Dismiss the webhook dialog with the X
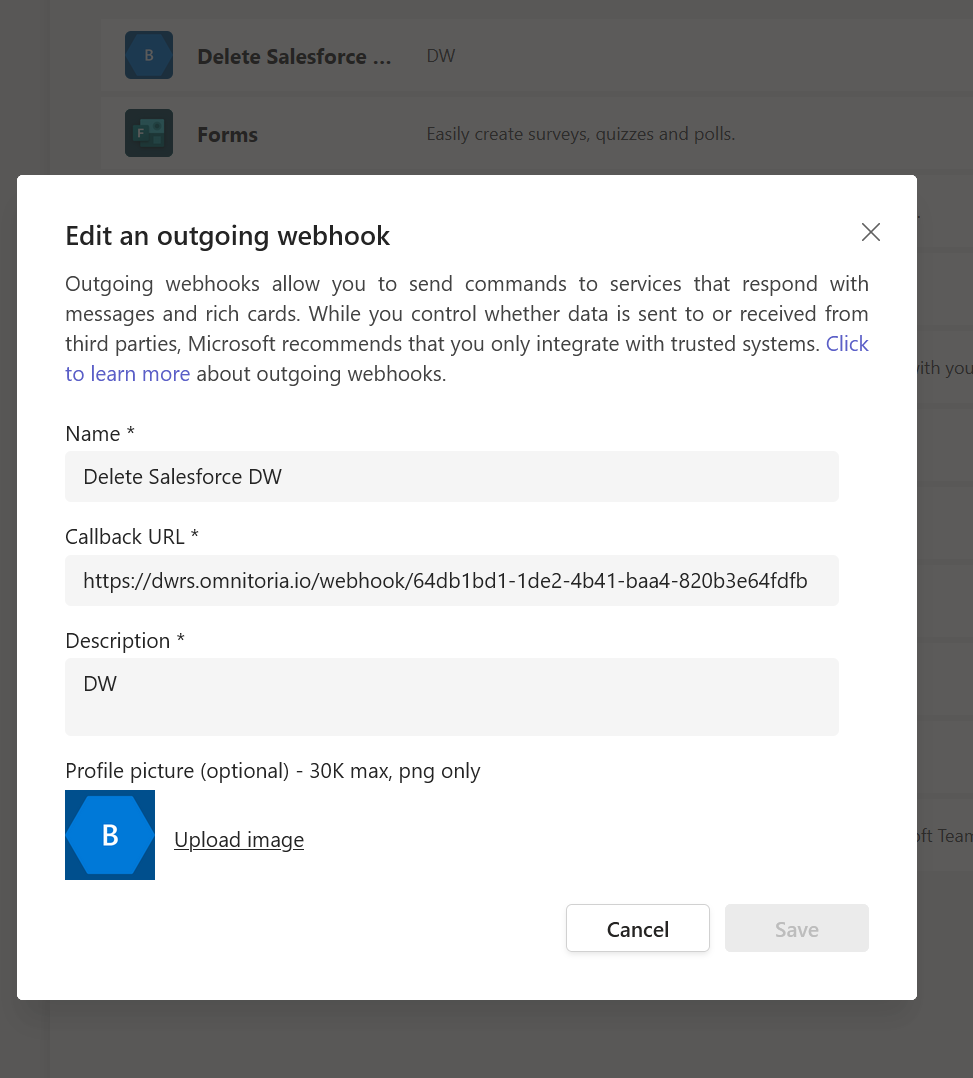The width and height of the screenshot is (973, 1078). (x=870, y=232)
